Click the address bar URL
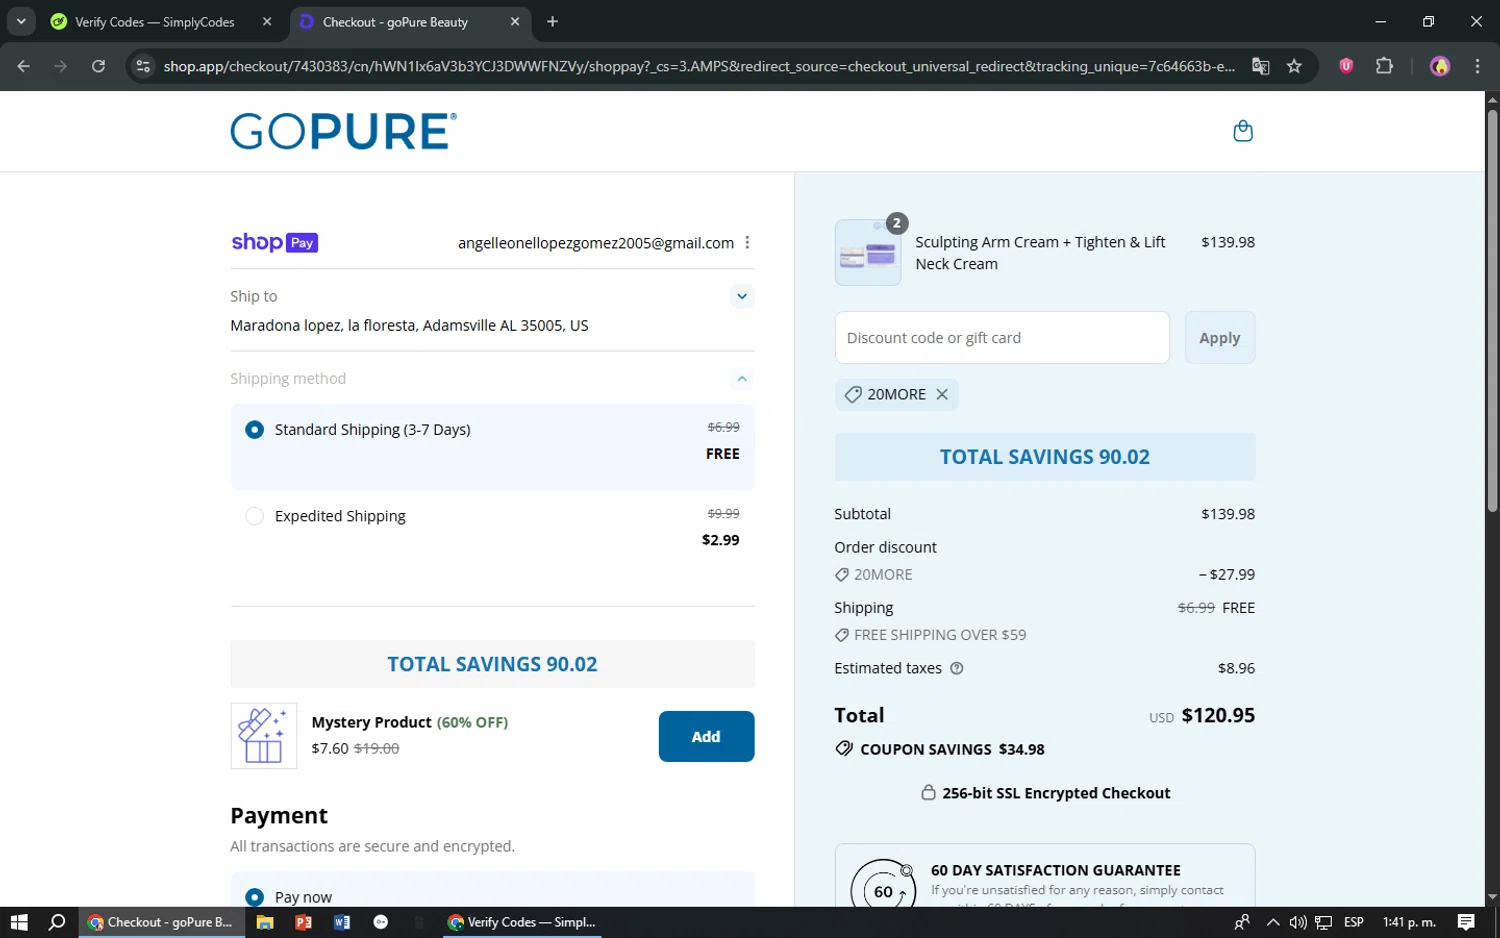The height and width of the screenshot is (938, 1500). pos(699,66)
